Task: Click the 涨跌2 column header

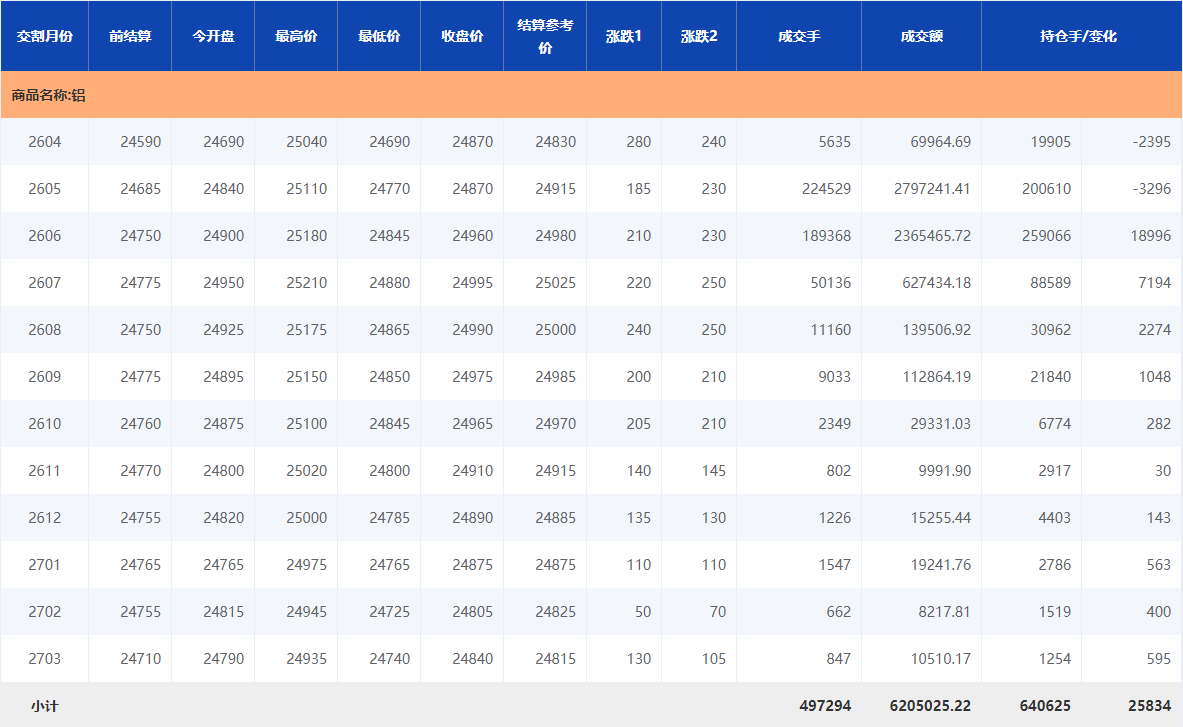Action: pos(699,36)
